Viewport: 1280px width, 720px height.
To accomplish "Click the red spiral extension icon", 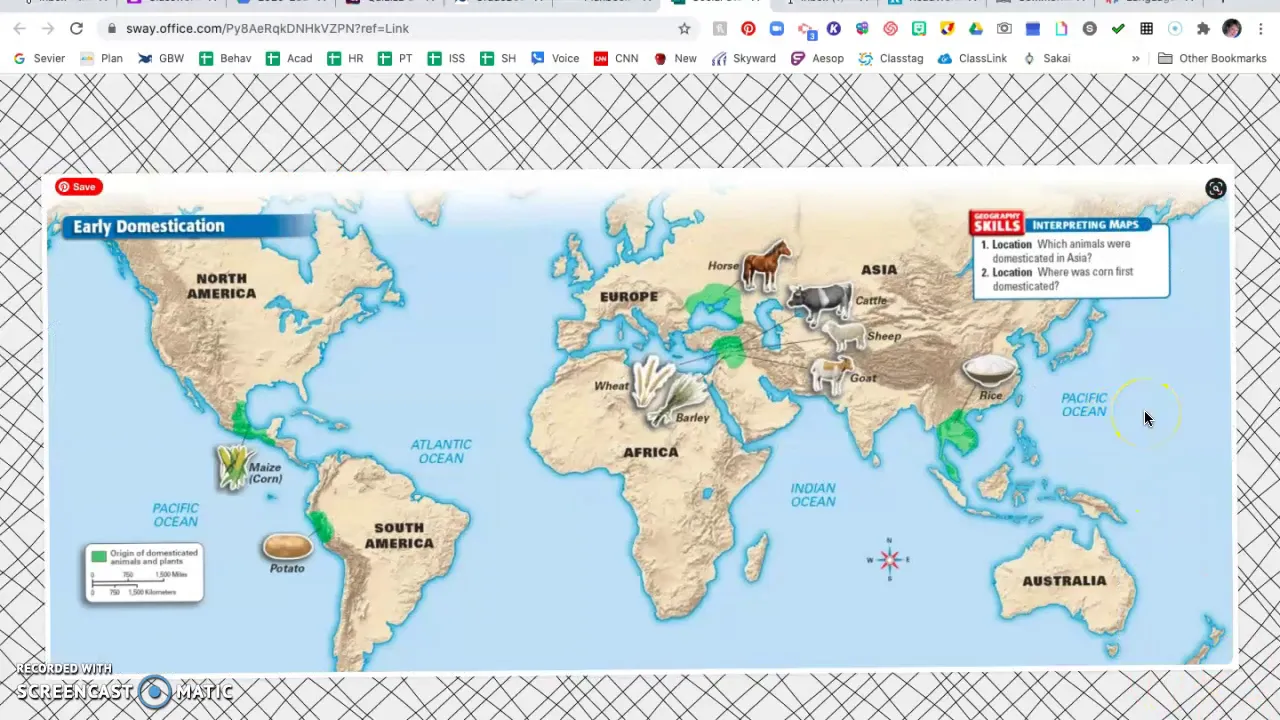I will pos(891,29).
